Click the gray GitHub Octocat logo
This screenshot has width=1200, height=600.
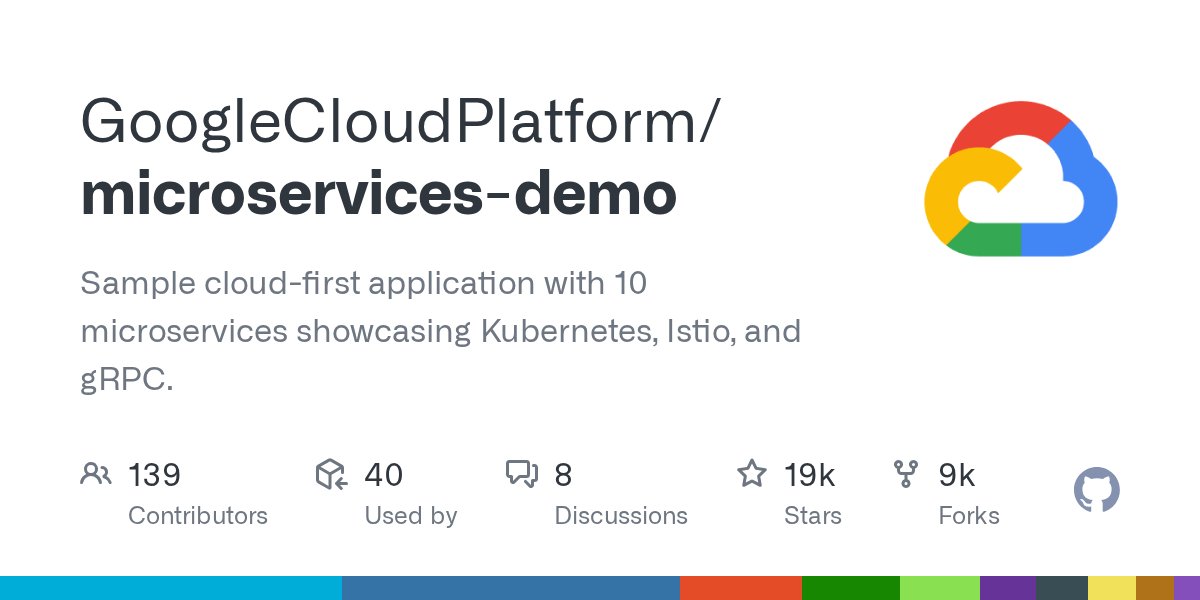[1096, 489]
